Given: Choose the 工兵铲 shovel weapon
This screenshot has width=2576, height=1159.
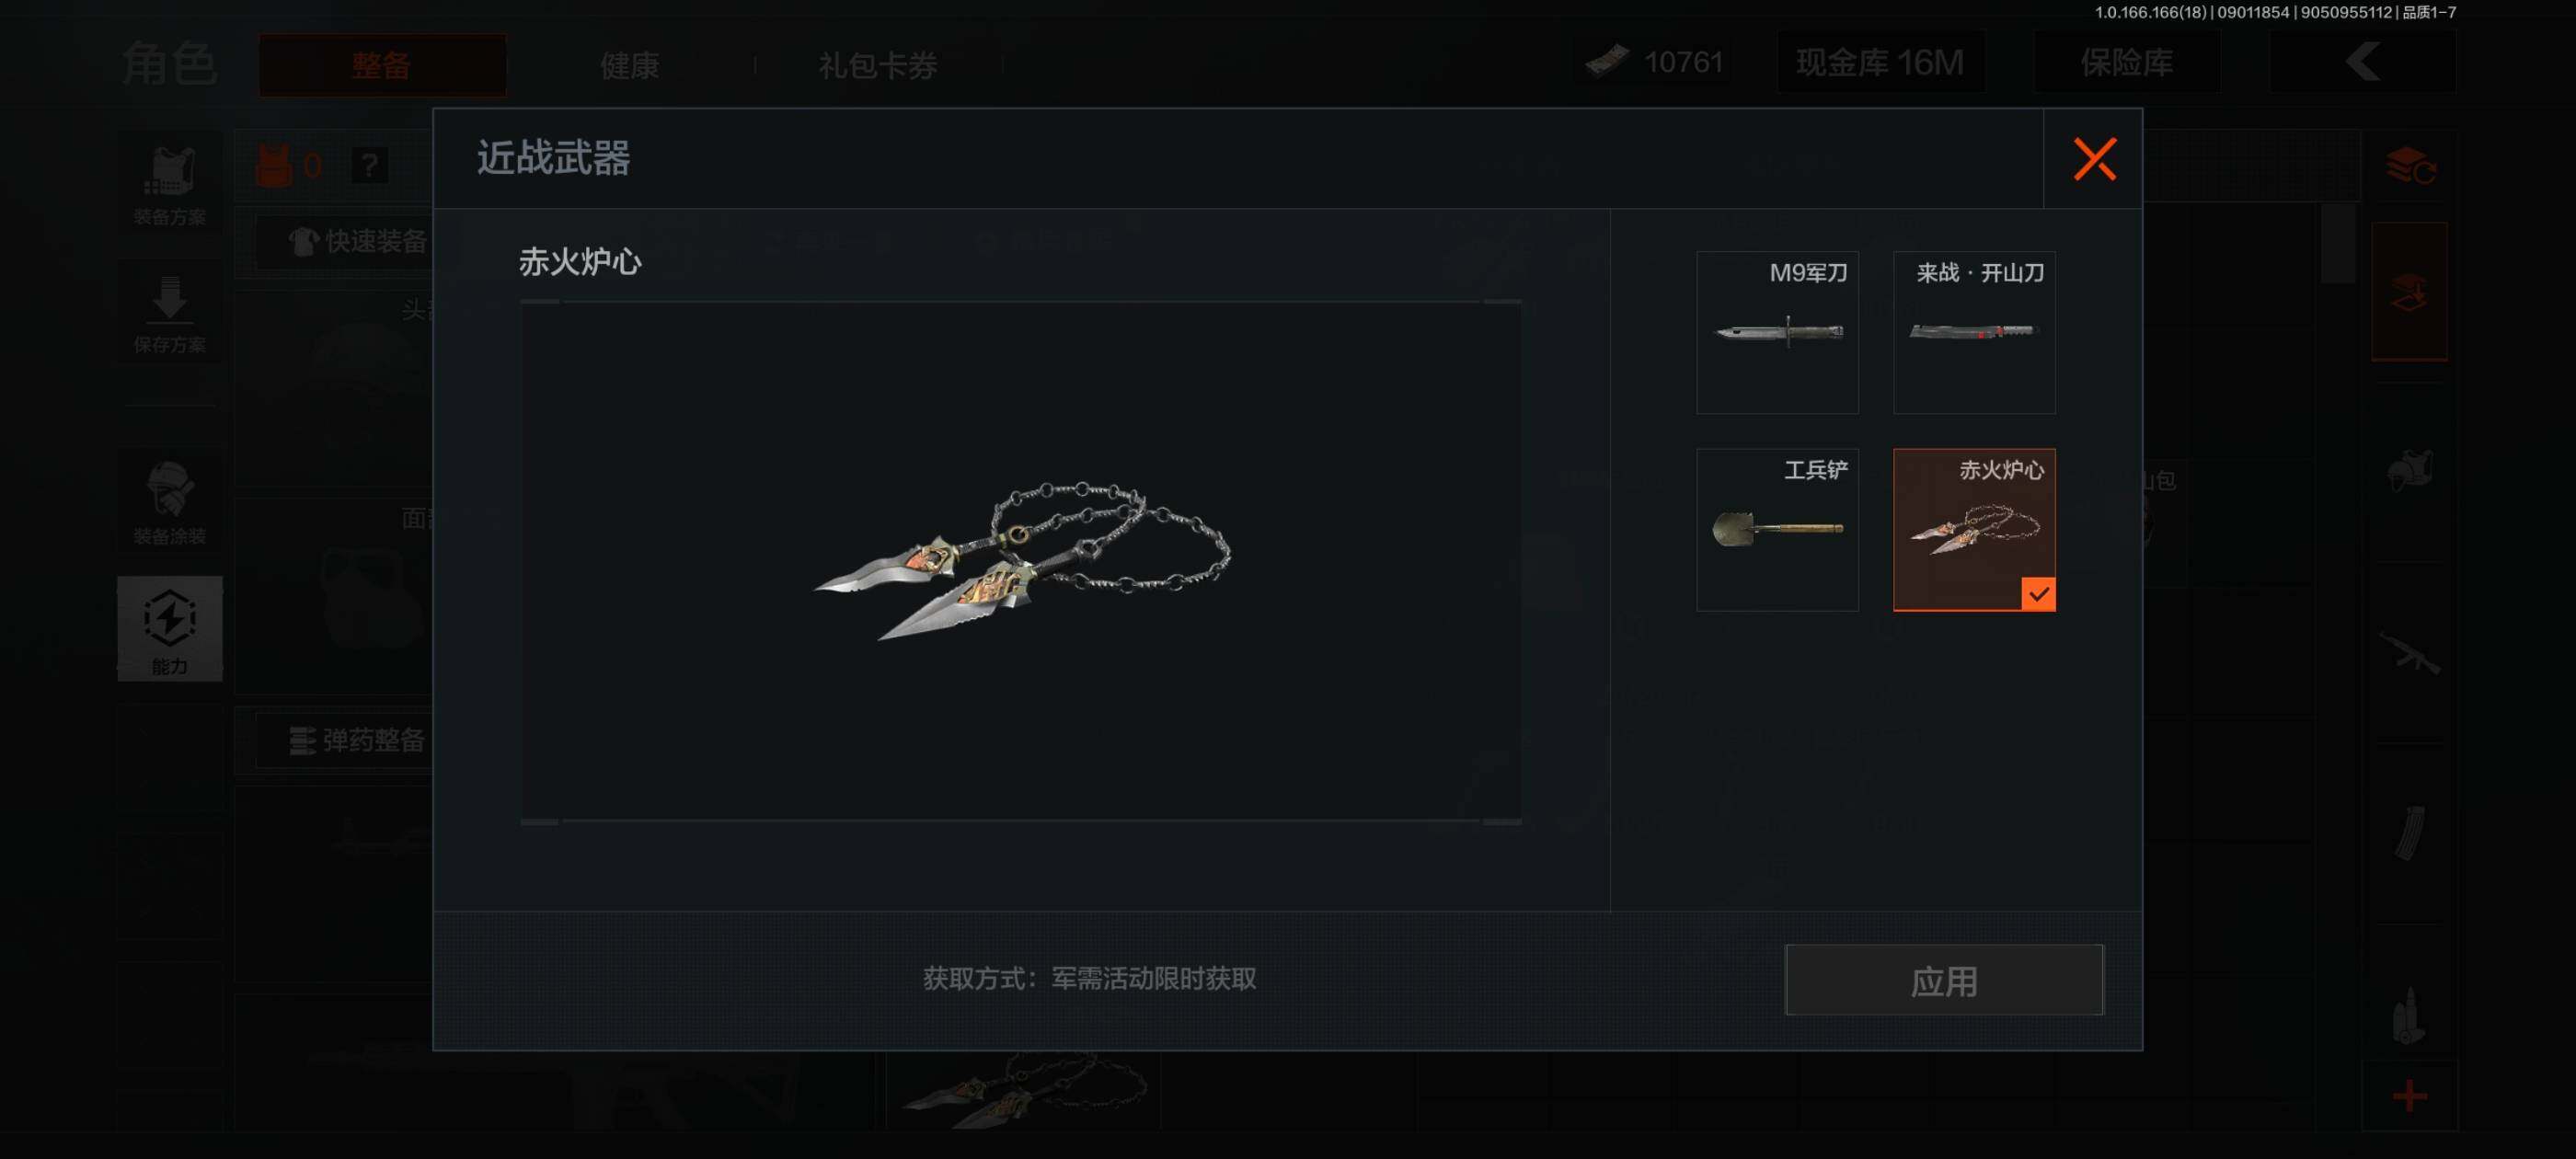Looking at the screenshot, I should coord(1777,529).
